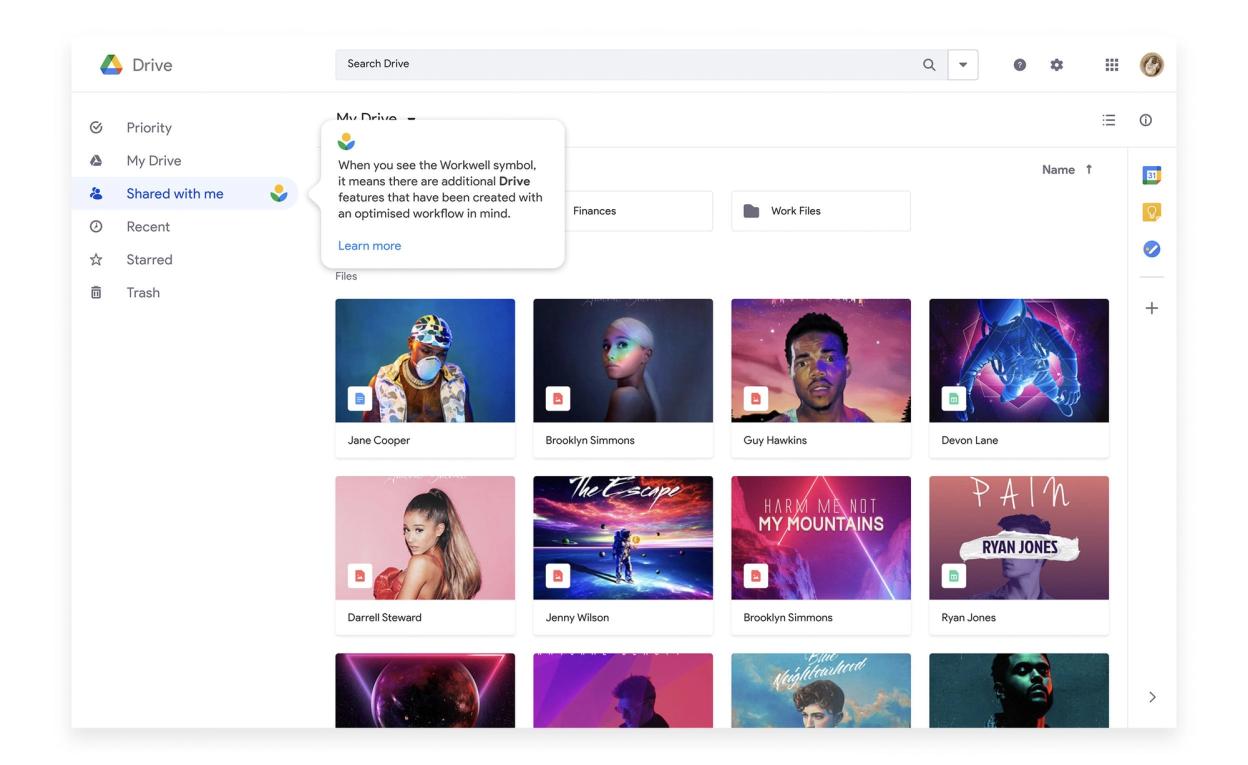Viewport: 1248px width, 765px height.
Task: Click the plus get add-ons icon
Action: (x=1151, y=308)
